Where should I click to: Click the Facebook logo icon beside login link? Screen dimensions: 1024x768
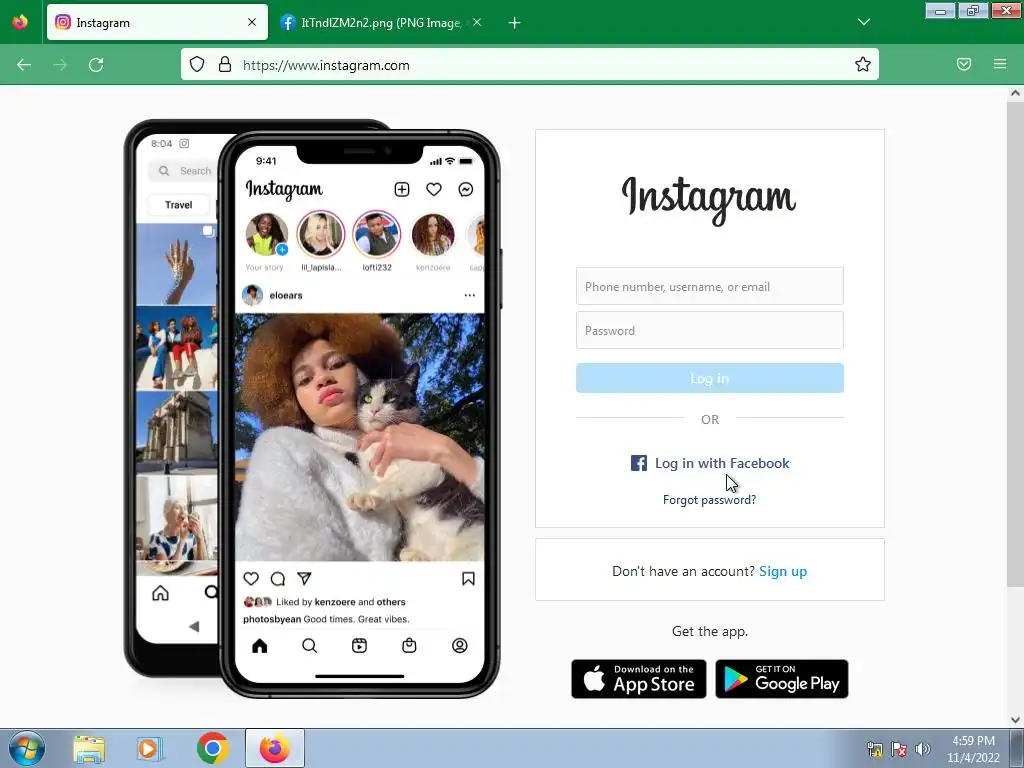(639, 463)
